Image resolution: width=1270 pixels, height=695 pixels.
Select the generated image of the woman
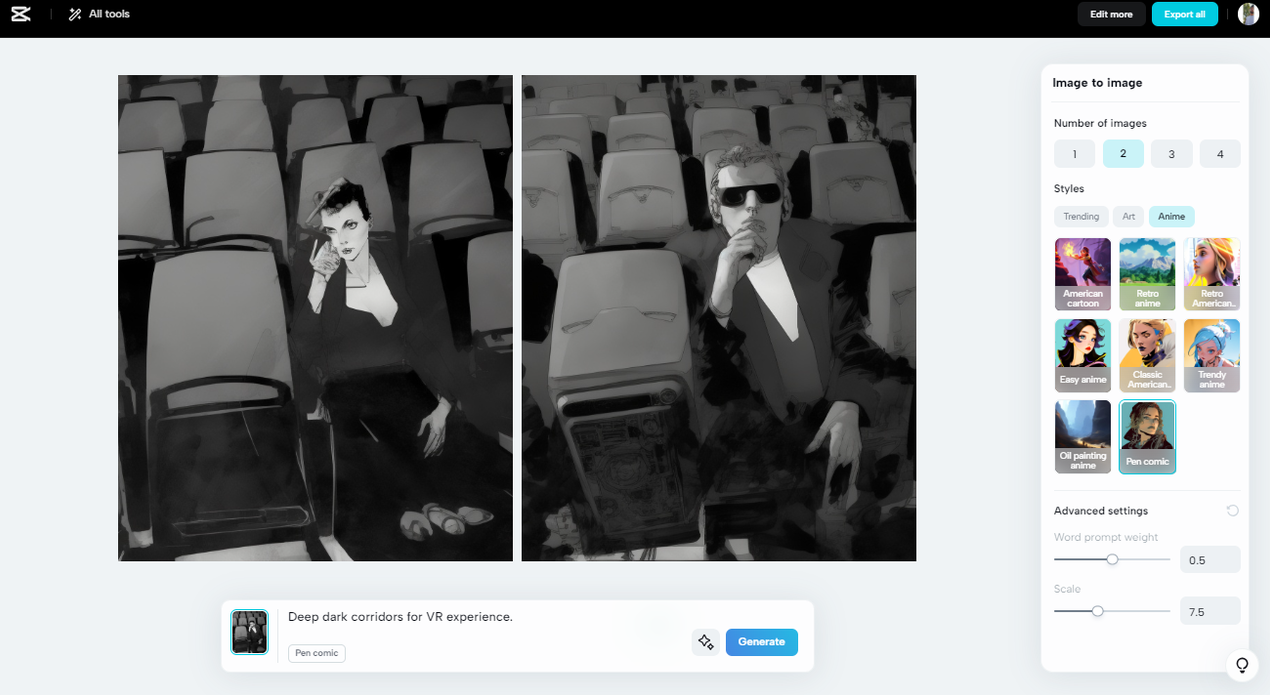pyautogui.click(x=315, y=318)
